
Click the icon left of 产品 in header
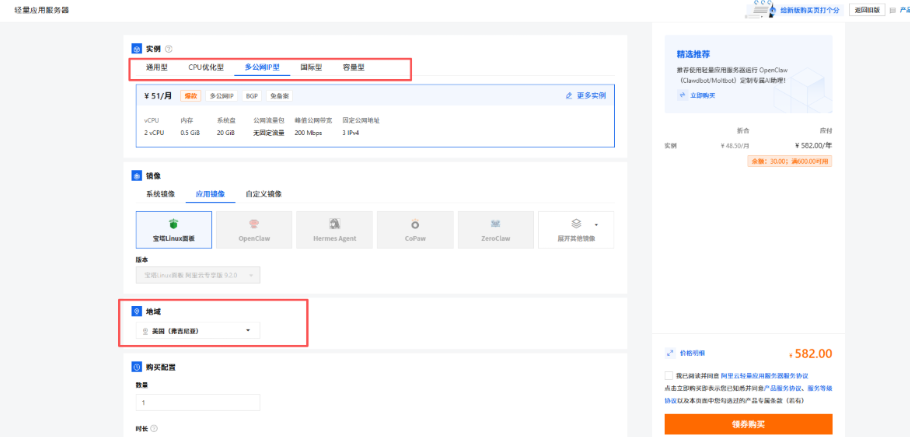coord(893,10)
